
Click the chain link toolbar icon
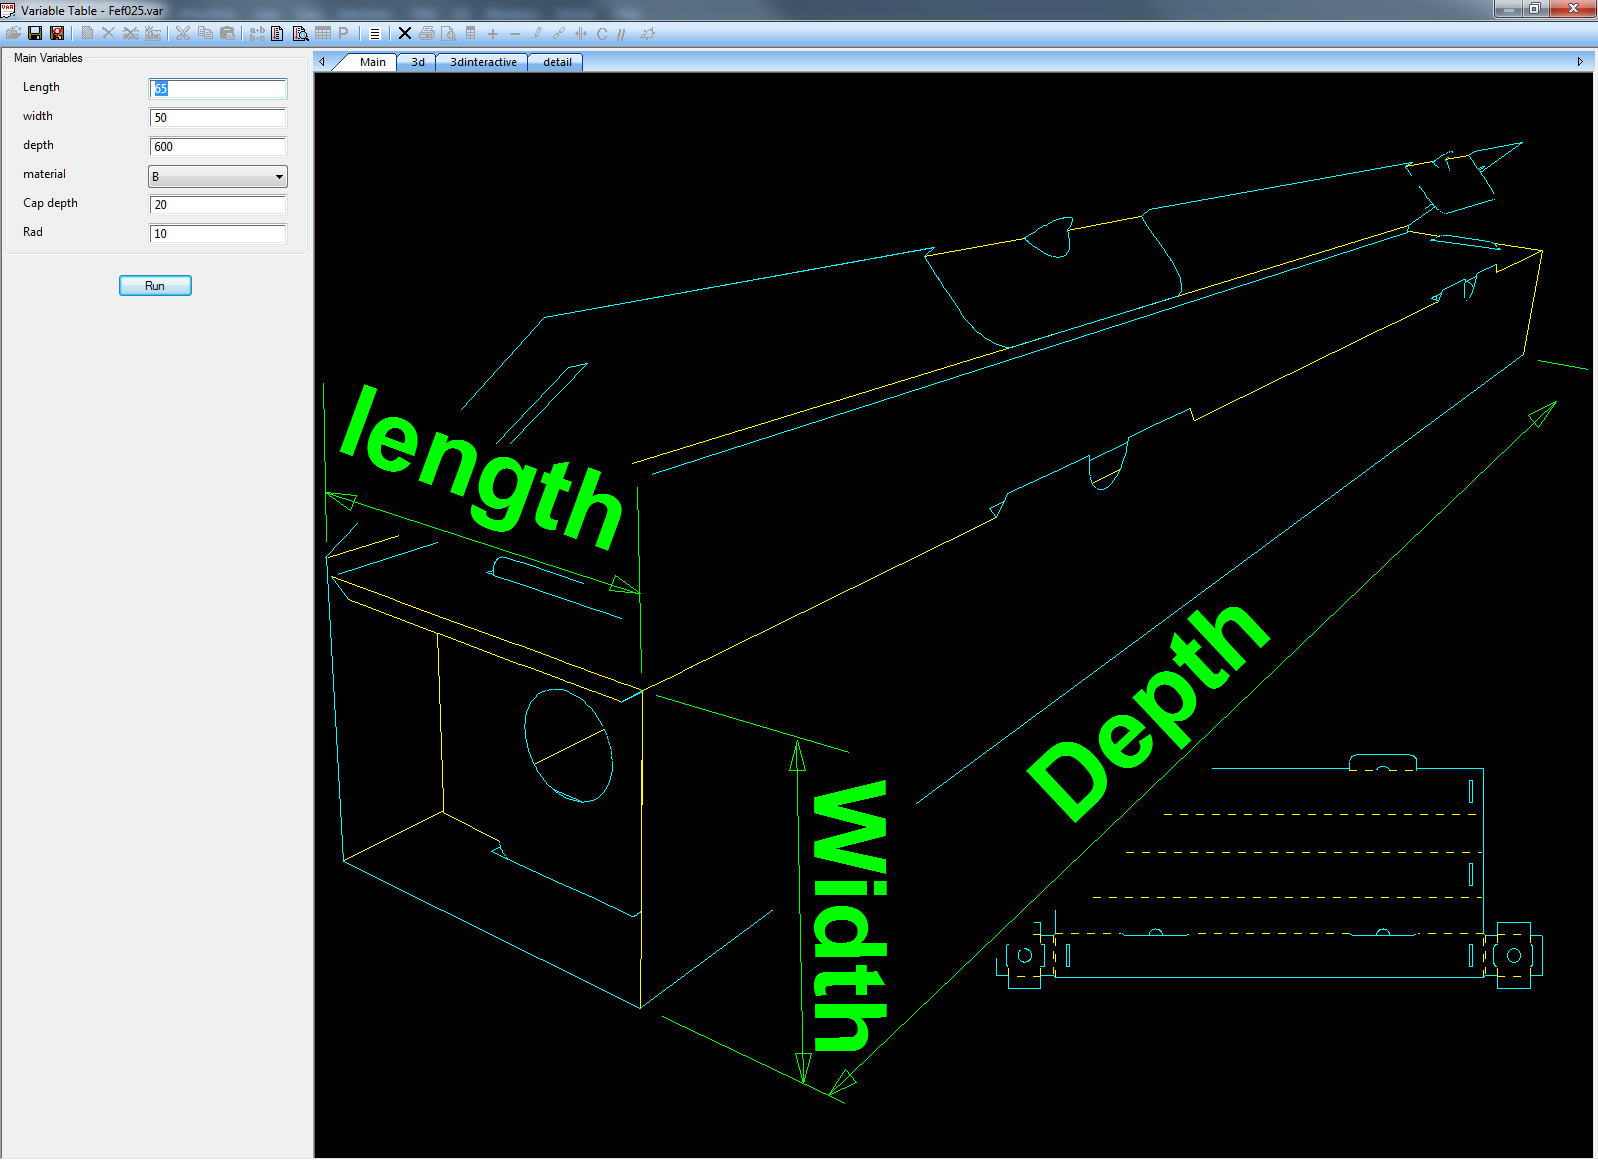tap(558, 33)
